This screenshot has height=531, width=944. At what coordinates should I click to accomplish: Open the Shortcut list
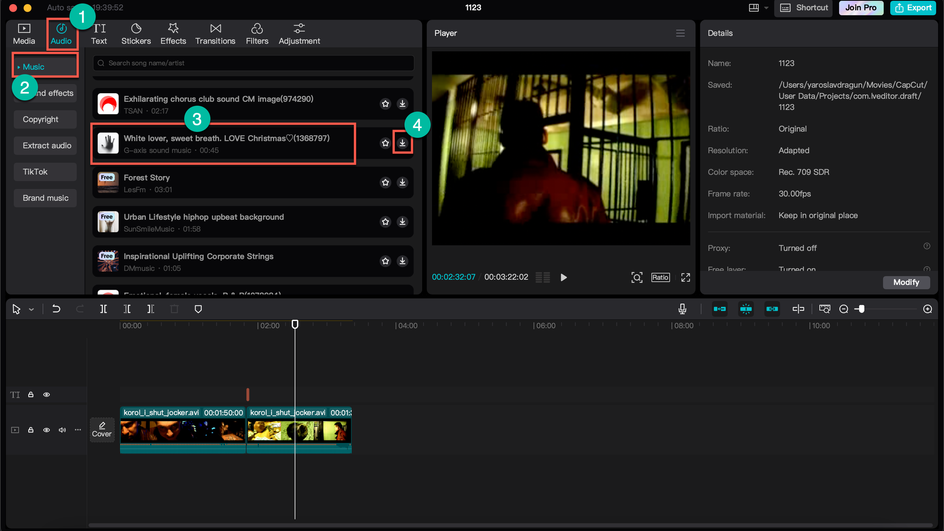tap(804, 8)
